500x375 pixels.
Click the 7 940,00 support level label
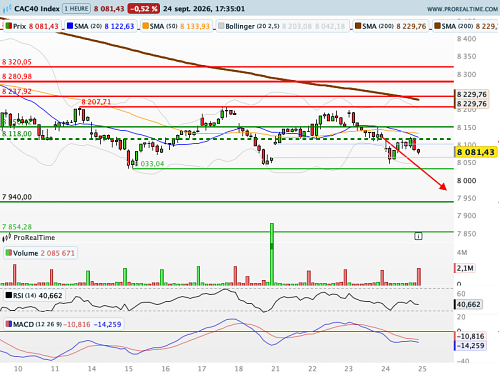(x=17, y=197)
